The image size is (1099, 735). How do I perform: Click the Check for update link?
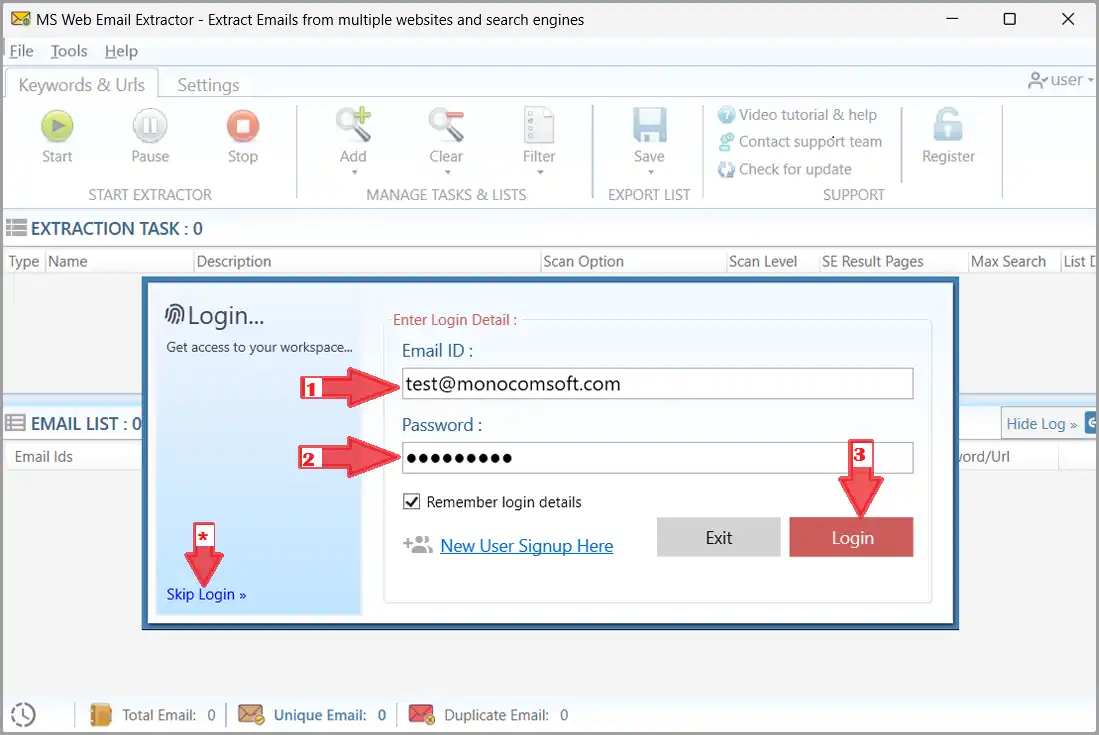[795, 169]
